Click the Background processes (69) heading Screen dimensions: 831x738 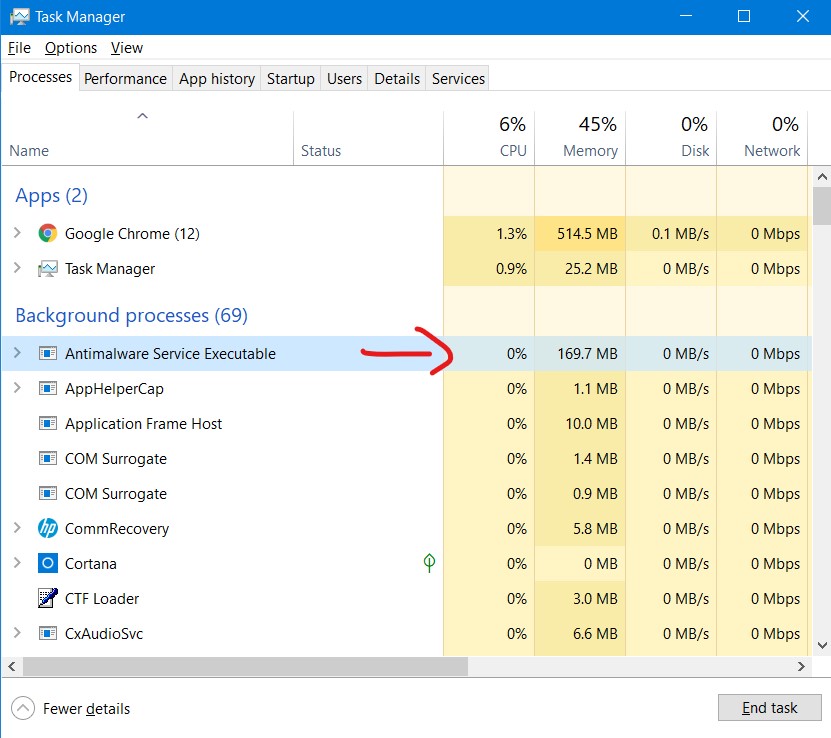(x=131, y=315)
